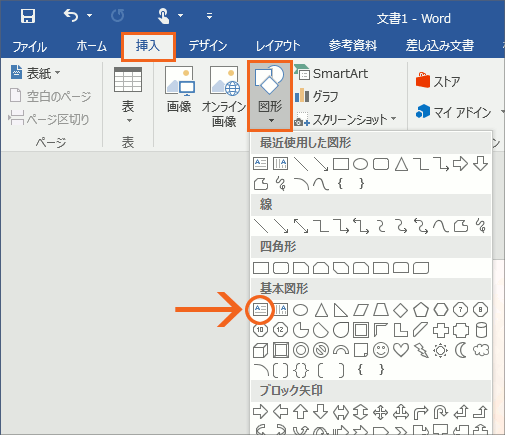Image resolution: width=505 pixels, height=435 pixels.
Task: Click the ページ区切り button
Action: pos(49,119)
